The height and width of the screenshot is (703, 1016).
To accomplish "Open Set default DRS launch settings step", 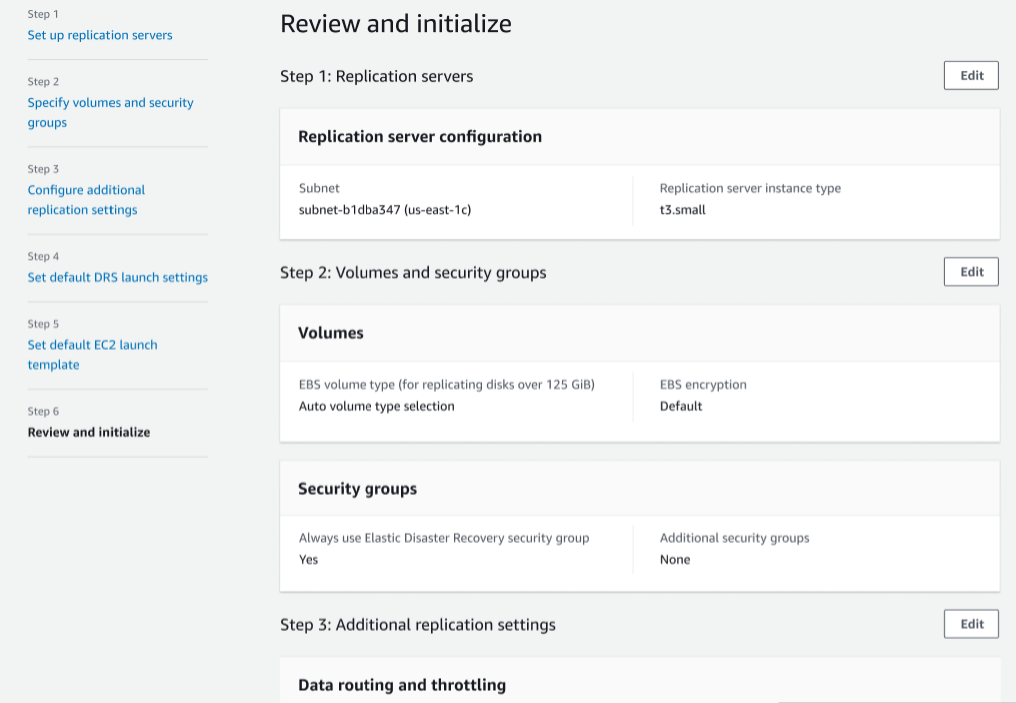I will (117, 277).
